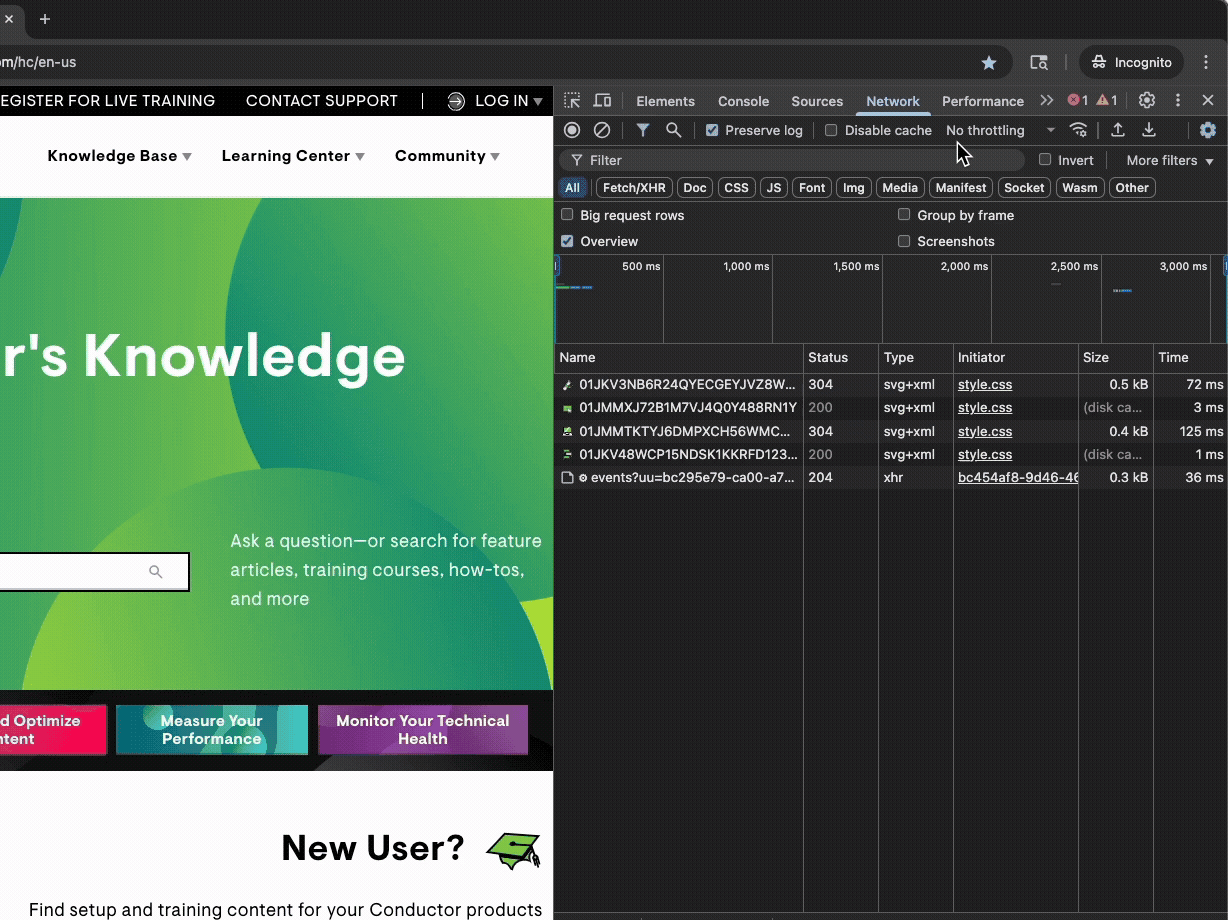Viewport: 1228px width, 920px height.
Task: Toggle the network filter funnel icon
Action: pos(643,130)
